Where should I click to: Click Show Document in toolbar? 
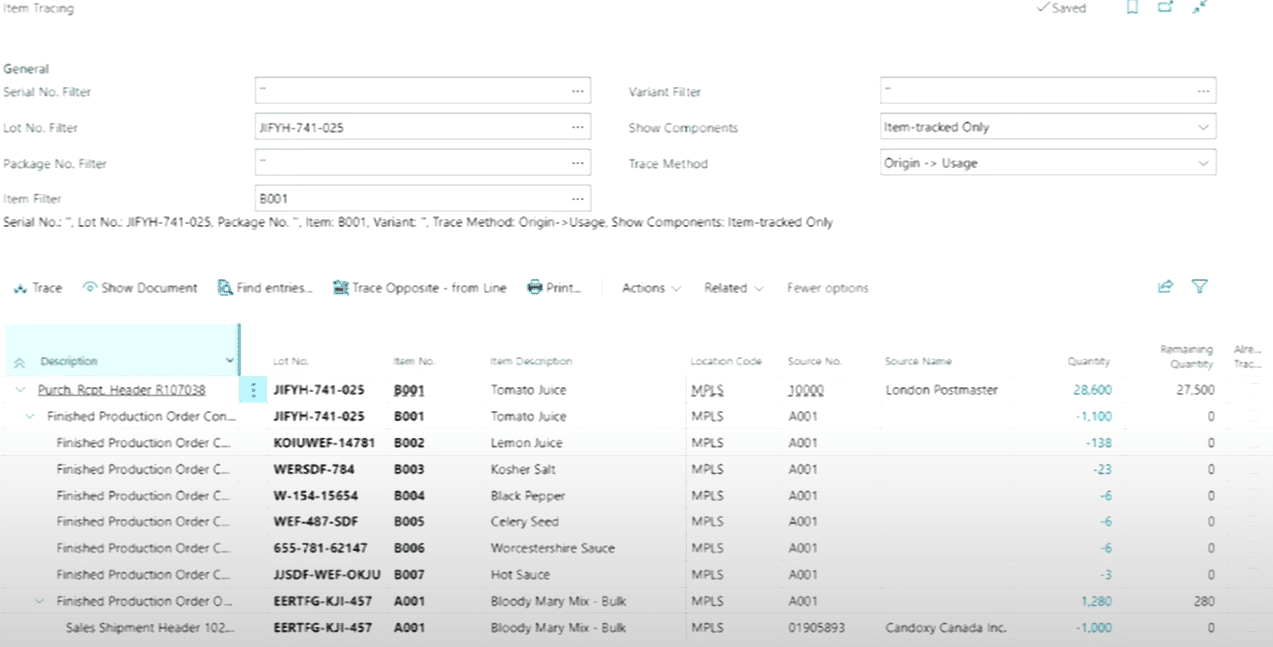[x=140, y=288]
